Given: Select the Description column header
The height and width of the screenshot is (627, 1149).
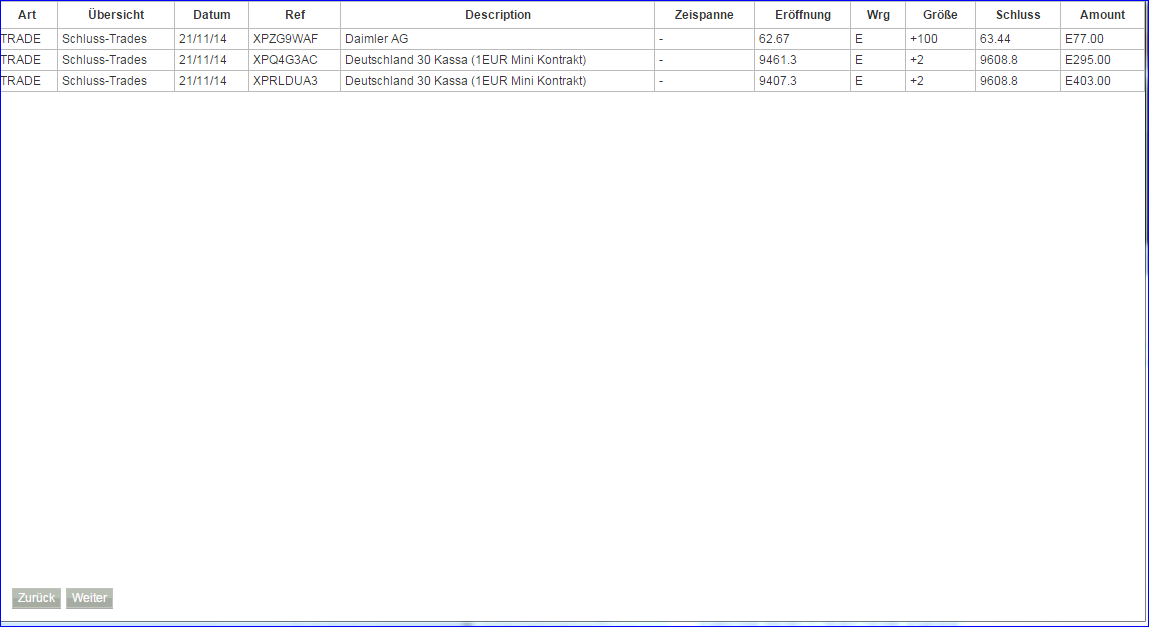Looking at the screenshot, I should pyautogui.click(x=498, y=15).
